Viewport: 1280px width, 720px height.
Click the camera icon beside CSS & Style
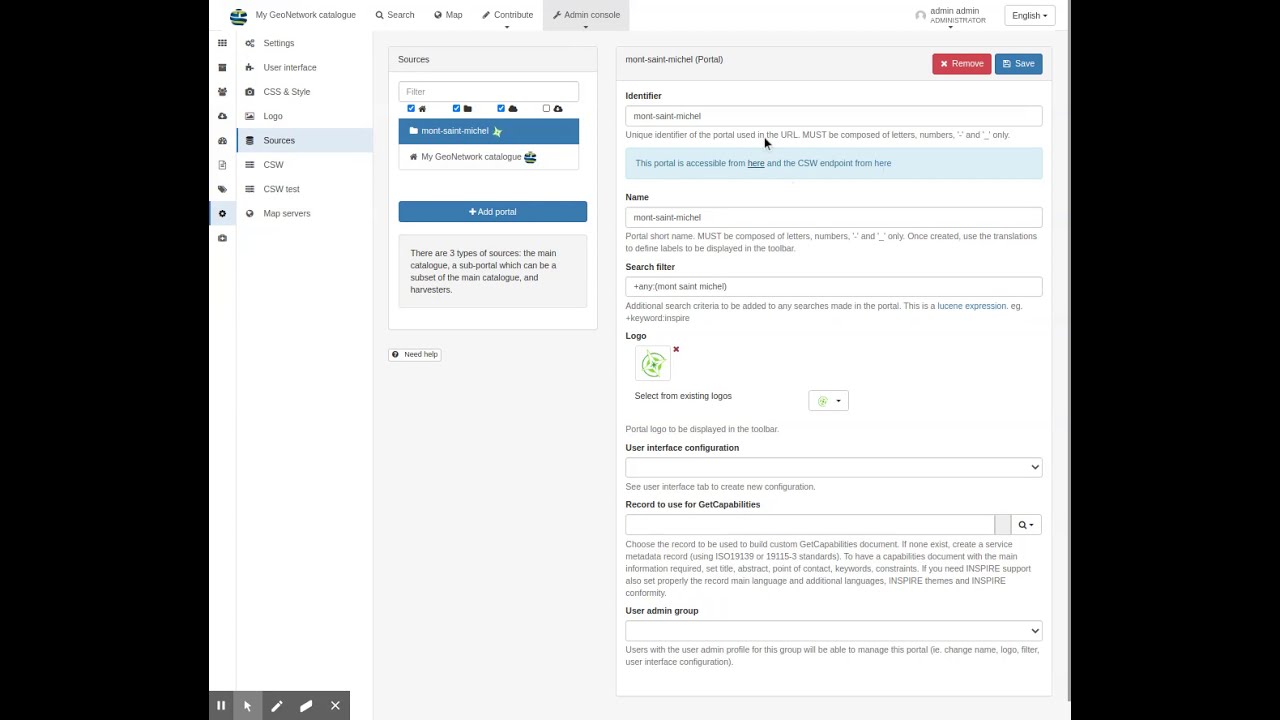tap(250, 92)
